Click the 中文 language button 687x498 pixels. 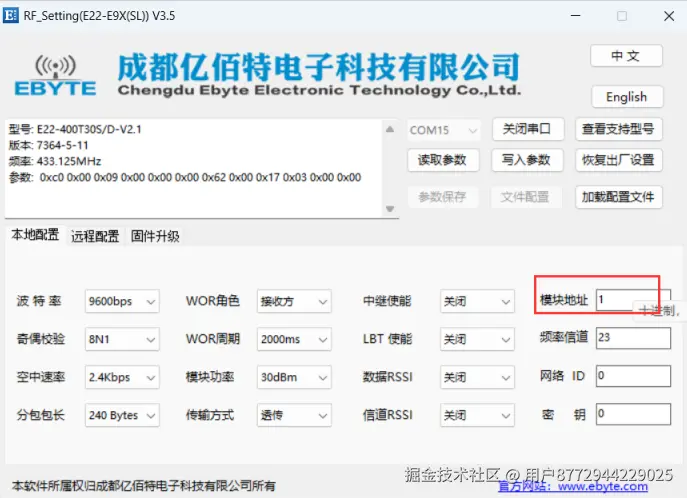tap(626, 56)
